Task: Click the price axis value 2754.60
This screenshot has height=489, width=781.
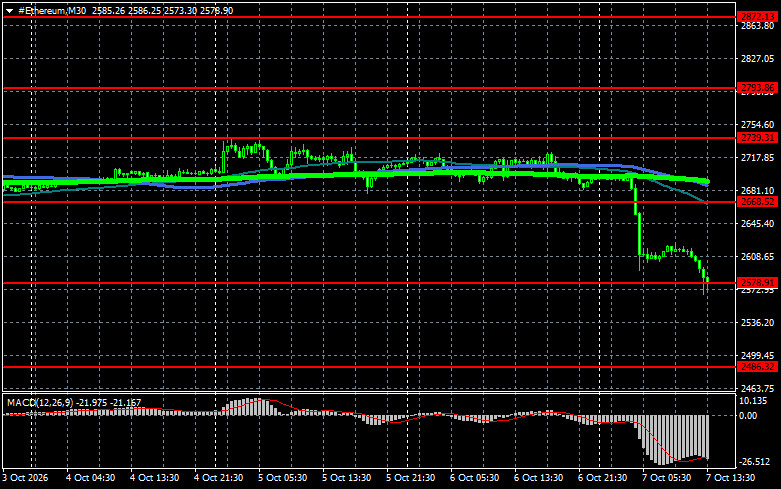Action: coord(758,124)
